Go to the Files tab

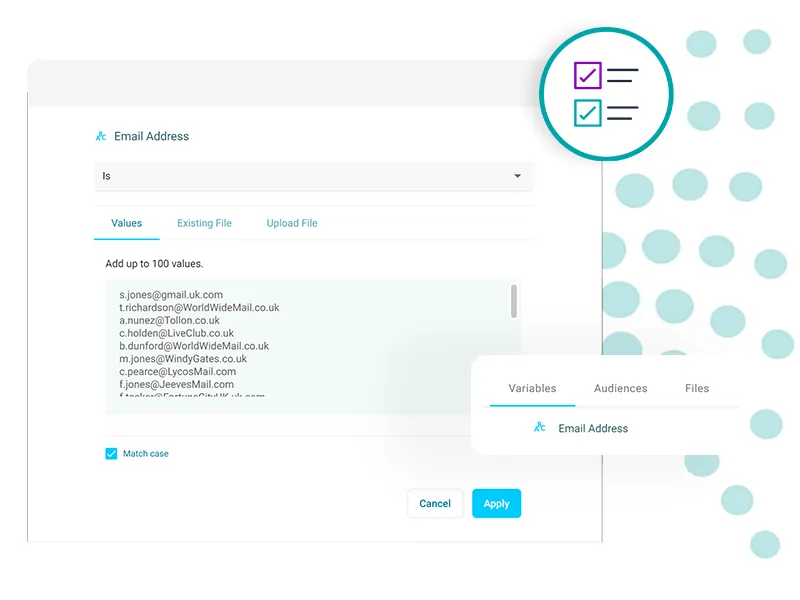[697, 388]
